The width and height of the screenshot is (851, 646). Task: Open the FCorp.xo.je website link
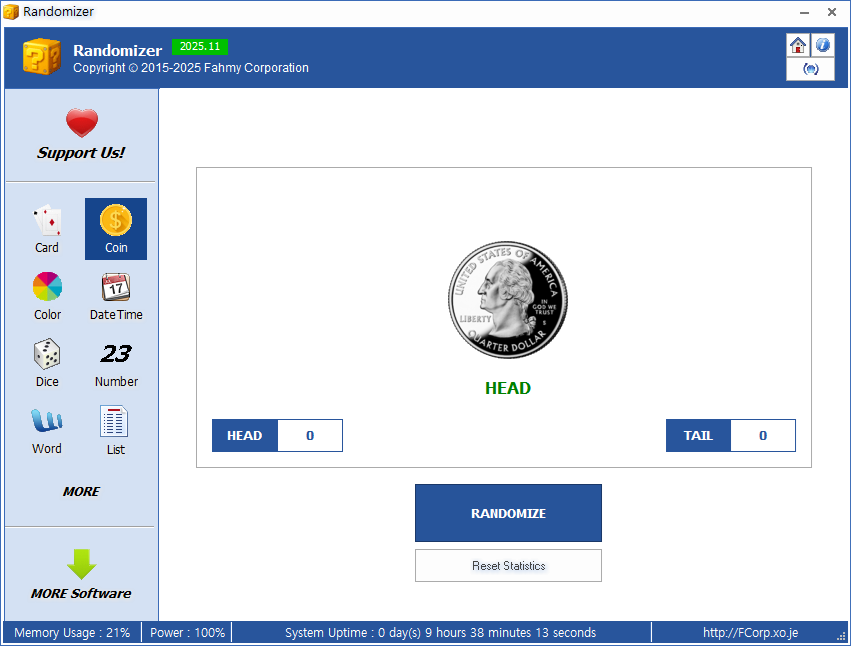pos(750,633)
